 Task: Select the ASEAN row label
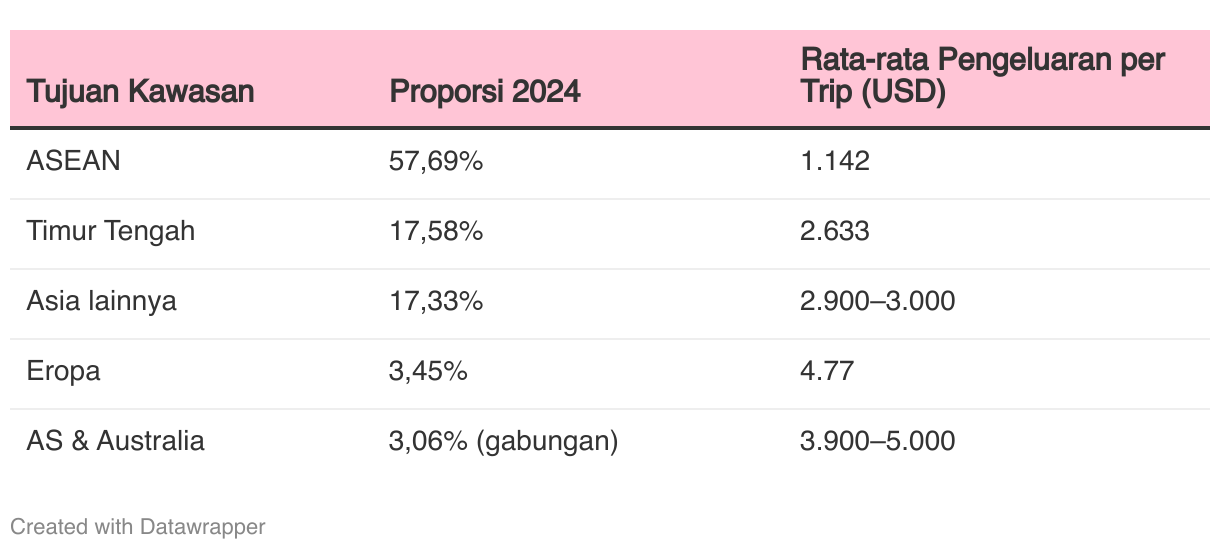click(73, 160)
